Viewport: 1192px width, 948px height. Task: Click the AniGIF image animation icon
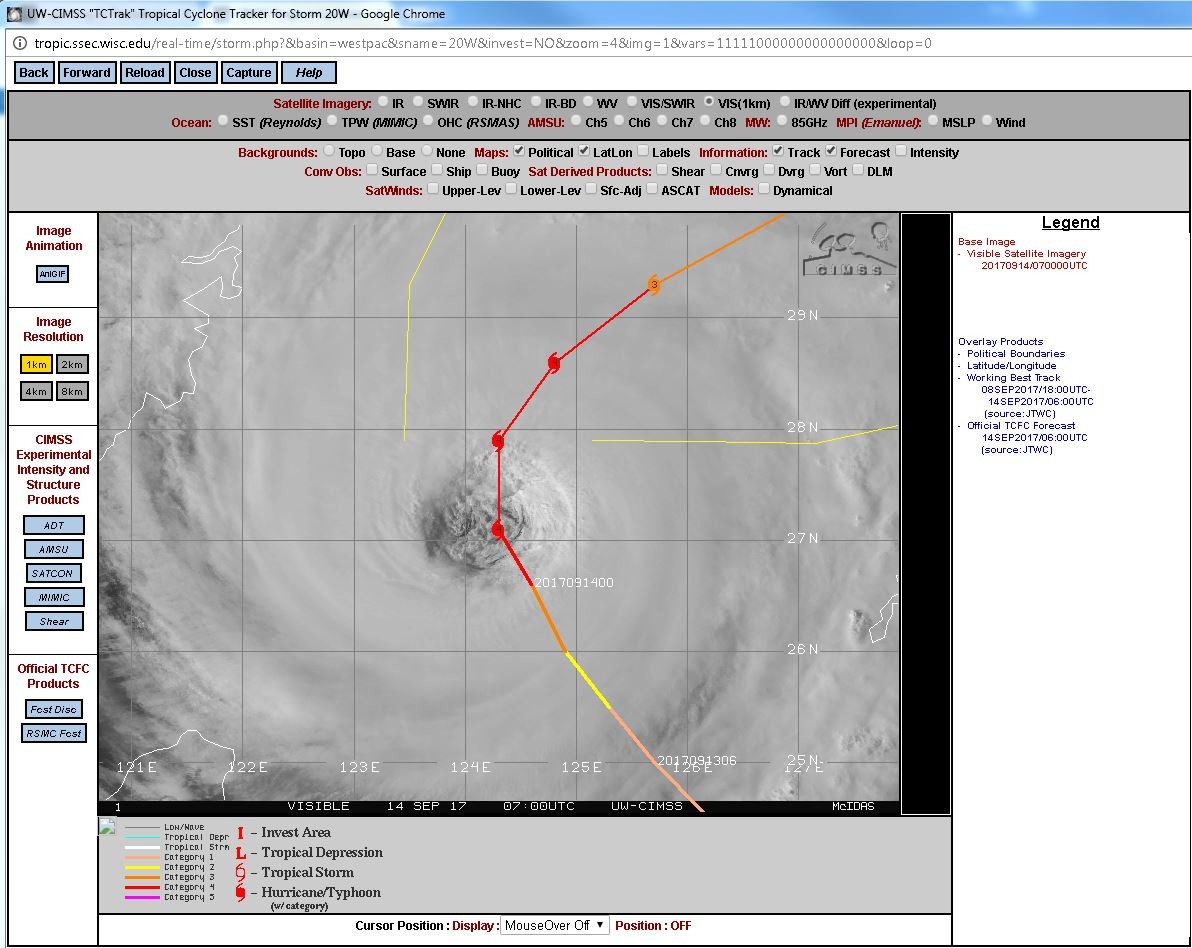[52, 274]
